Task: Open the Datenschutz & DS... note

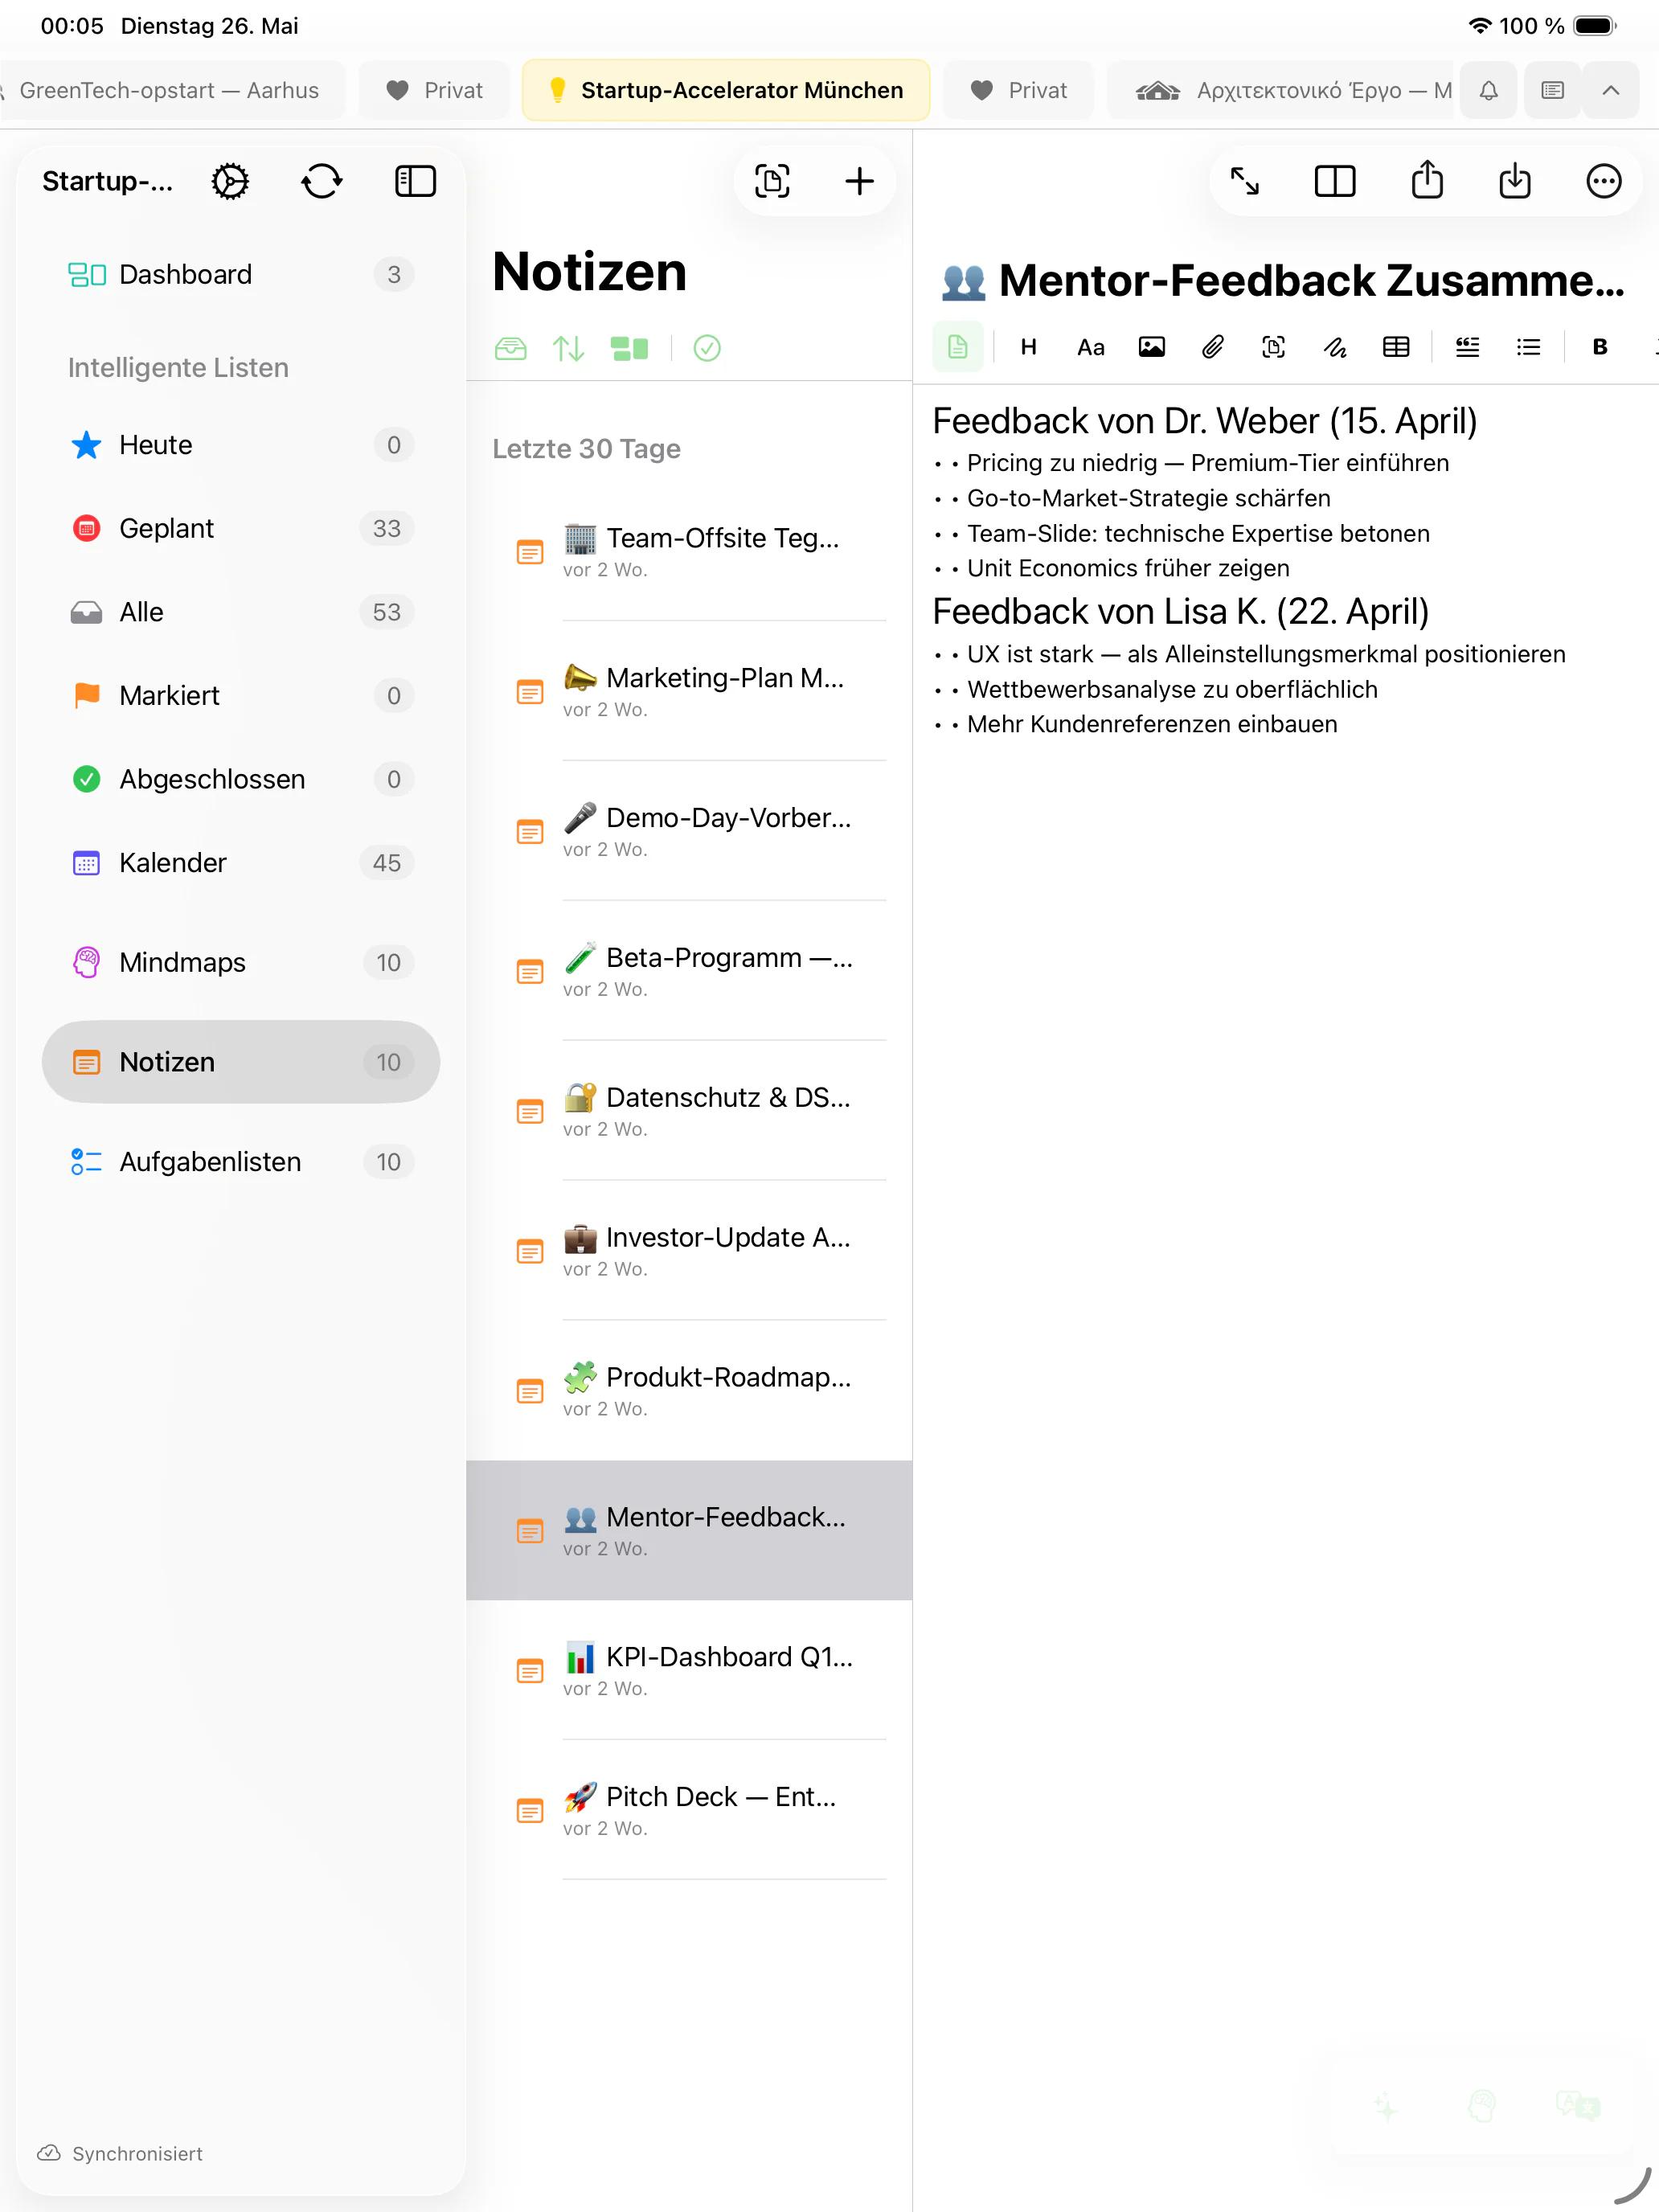Action: (689, 1111)
